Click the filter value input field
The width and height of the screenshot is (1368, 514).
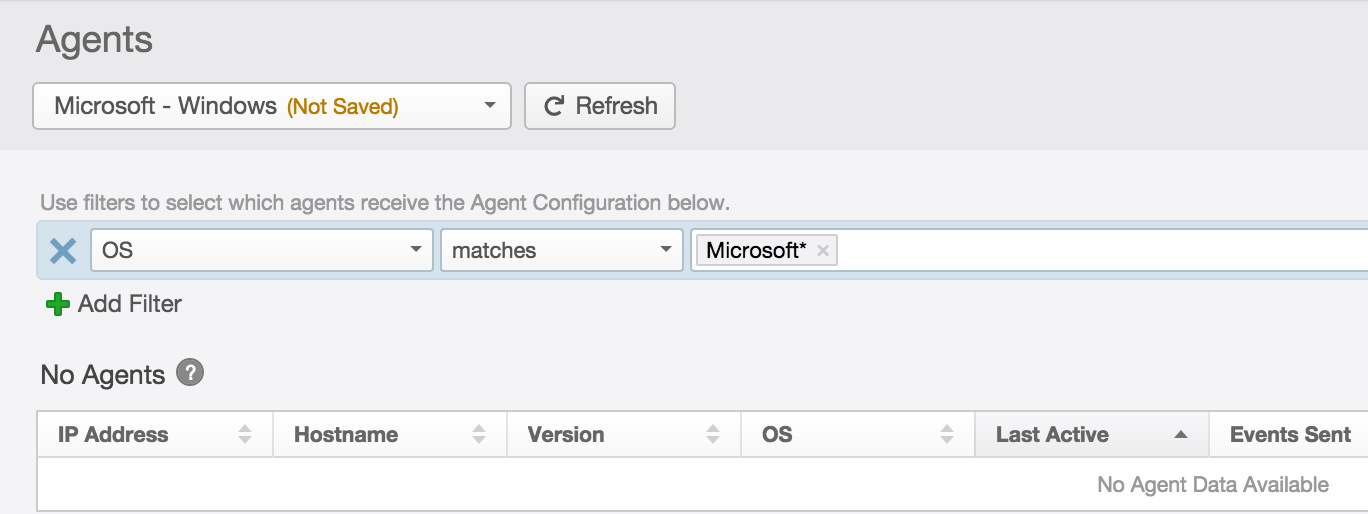1100,251
